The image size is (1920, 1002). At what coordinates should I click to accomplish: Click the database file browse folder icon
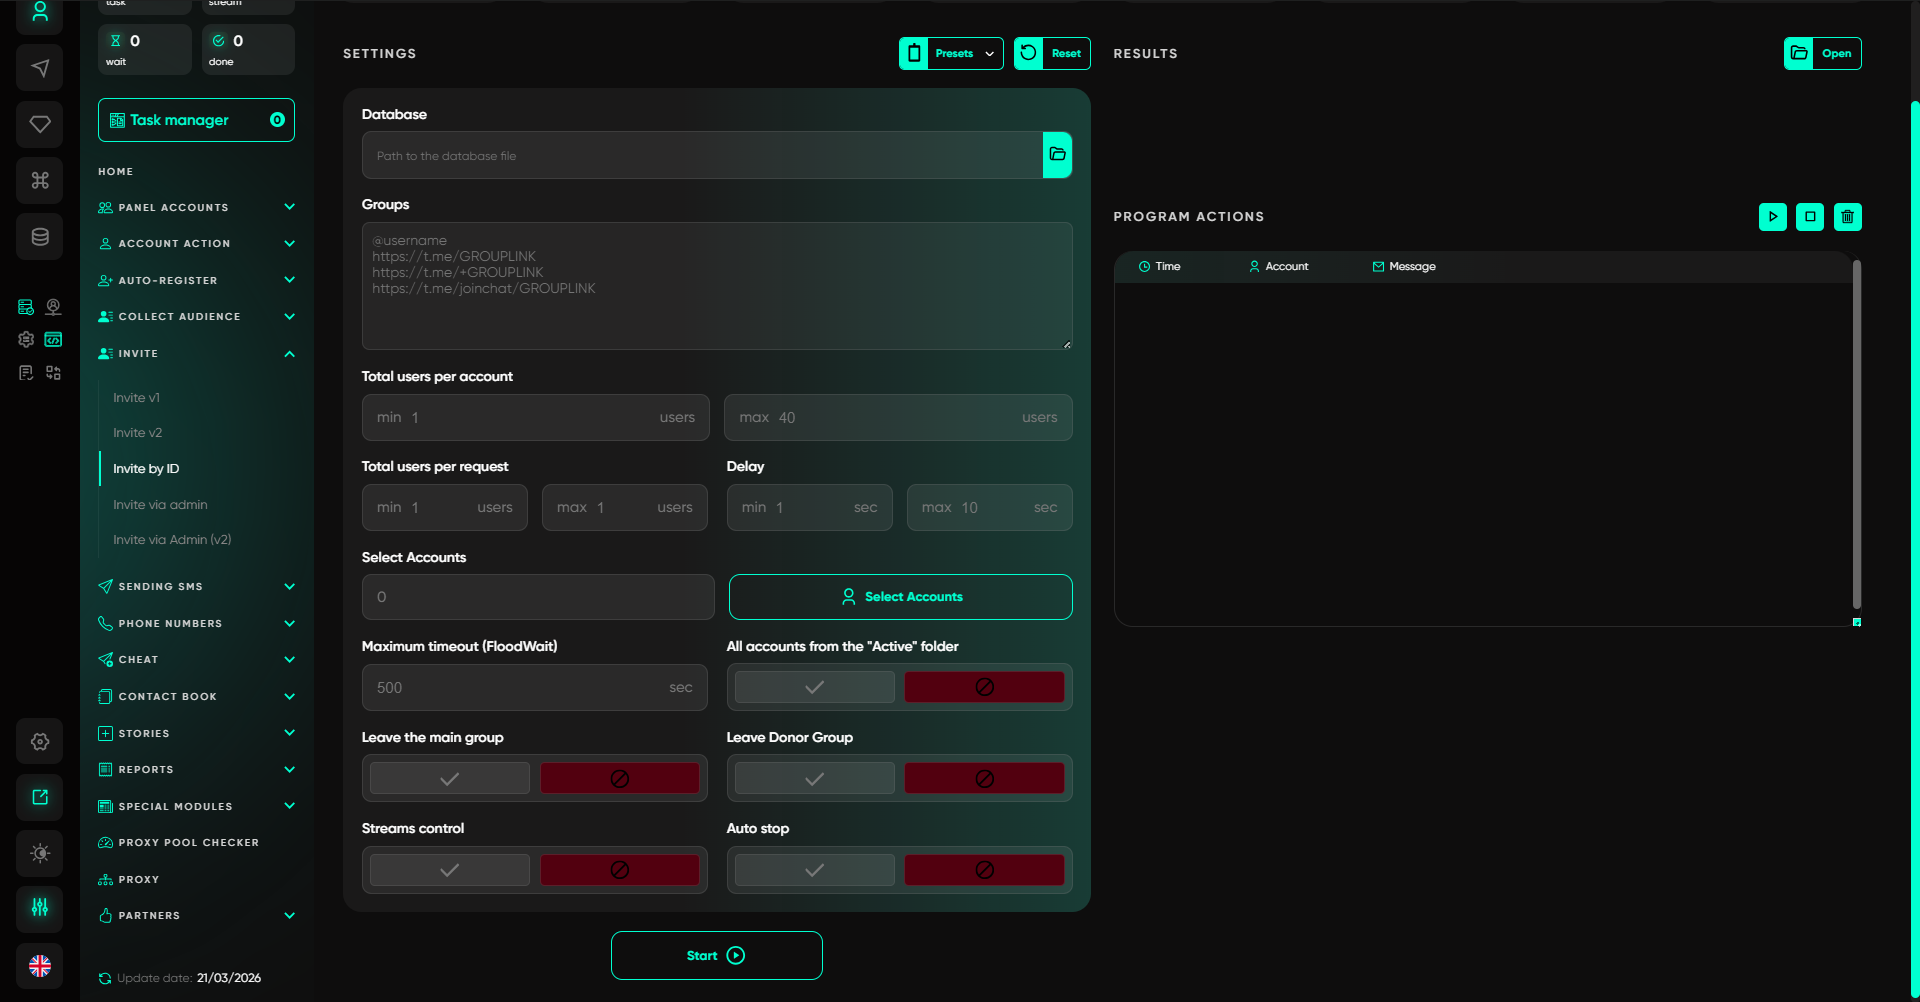tap(1057, 155)
